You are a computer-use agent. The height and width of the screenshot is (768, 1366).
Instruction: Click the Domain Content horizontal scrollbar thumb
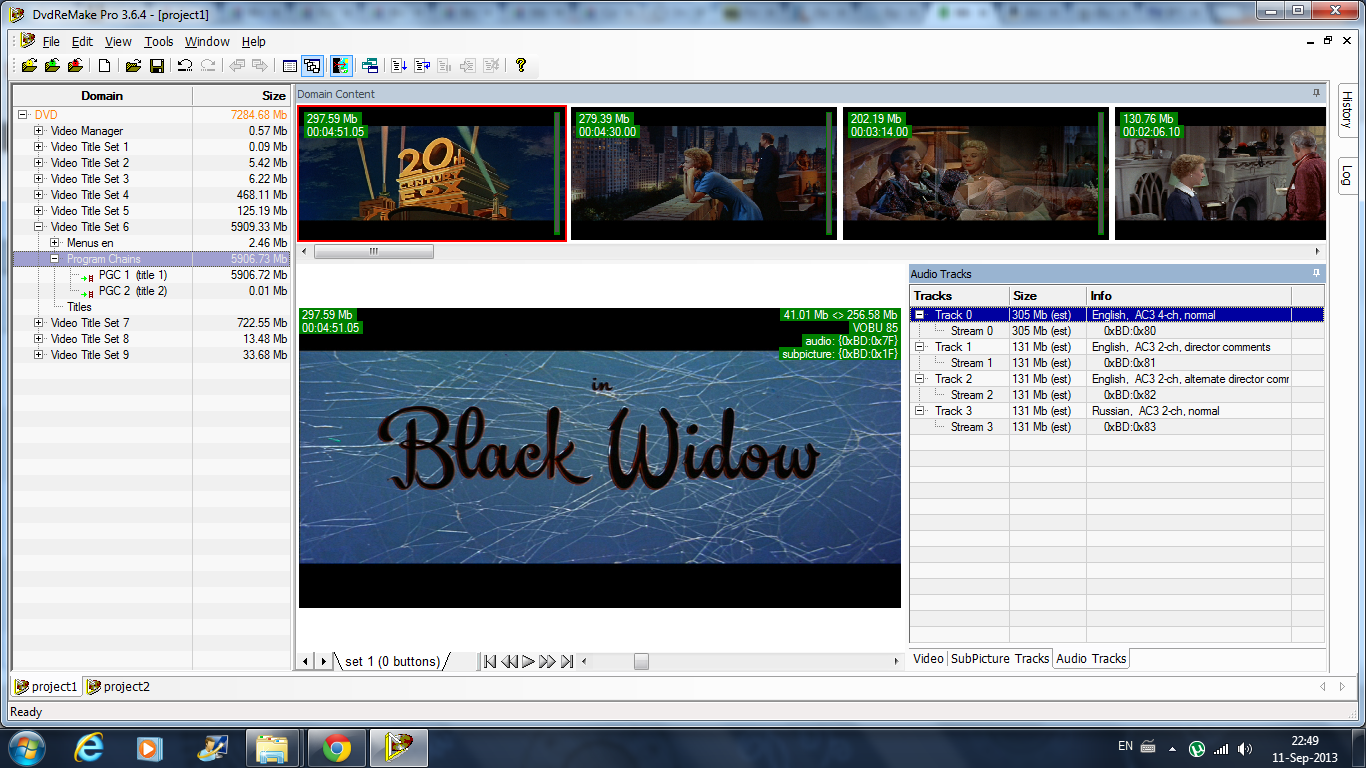click(373, 251)
